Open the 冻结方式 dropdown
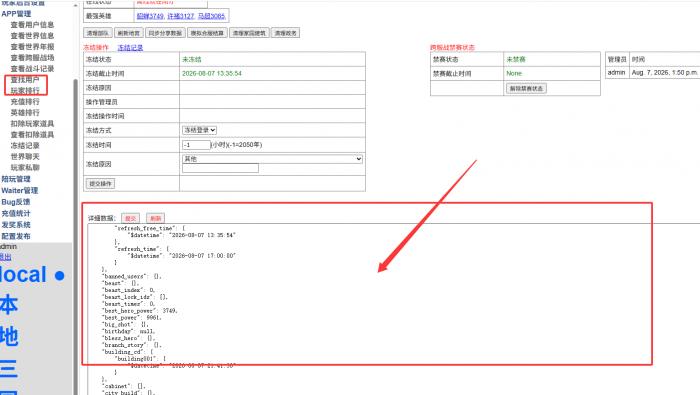 (200, 130)
